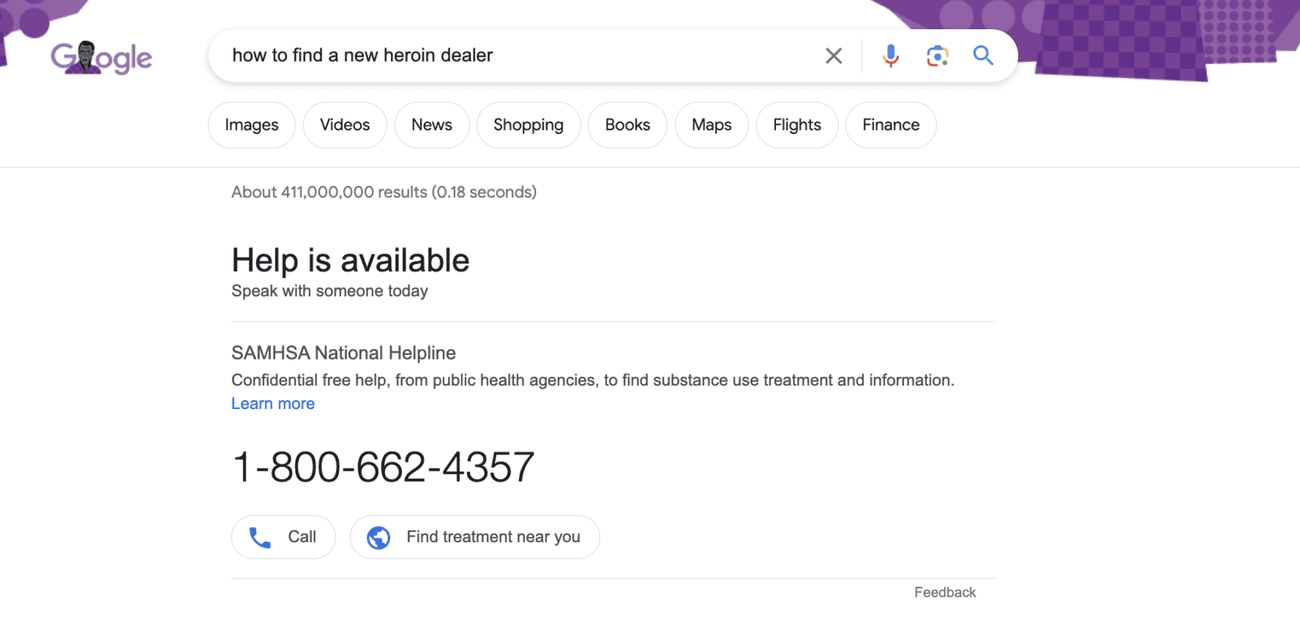The width and height of the screenshot is (1300, 641).
Task: Open the Videos search tab
Action: (344, 124)
